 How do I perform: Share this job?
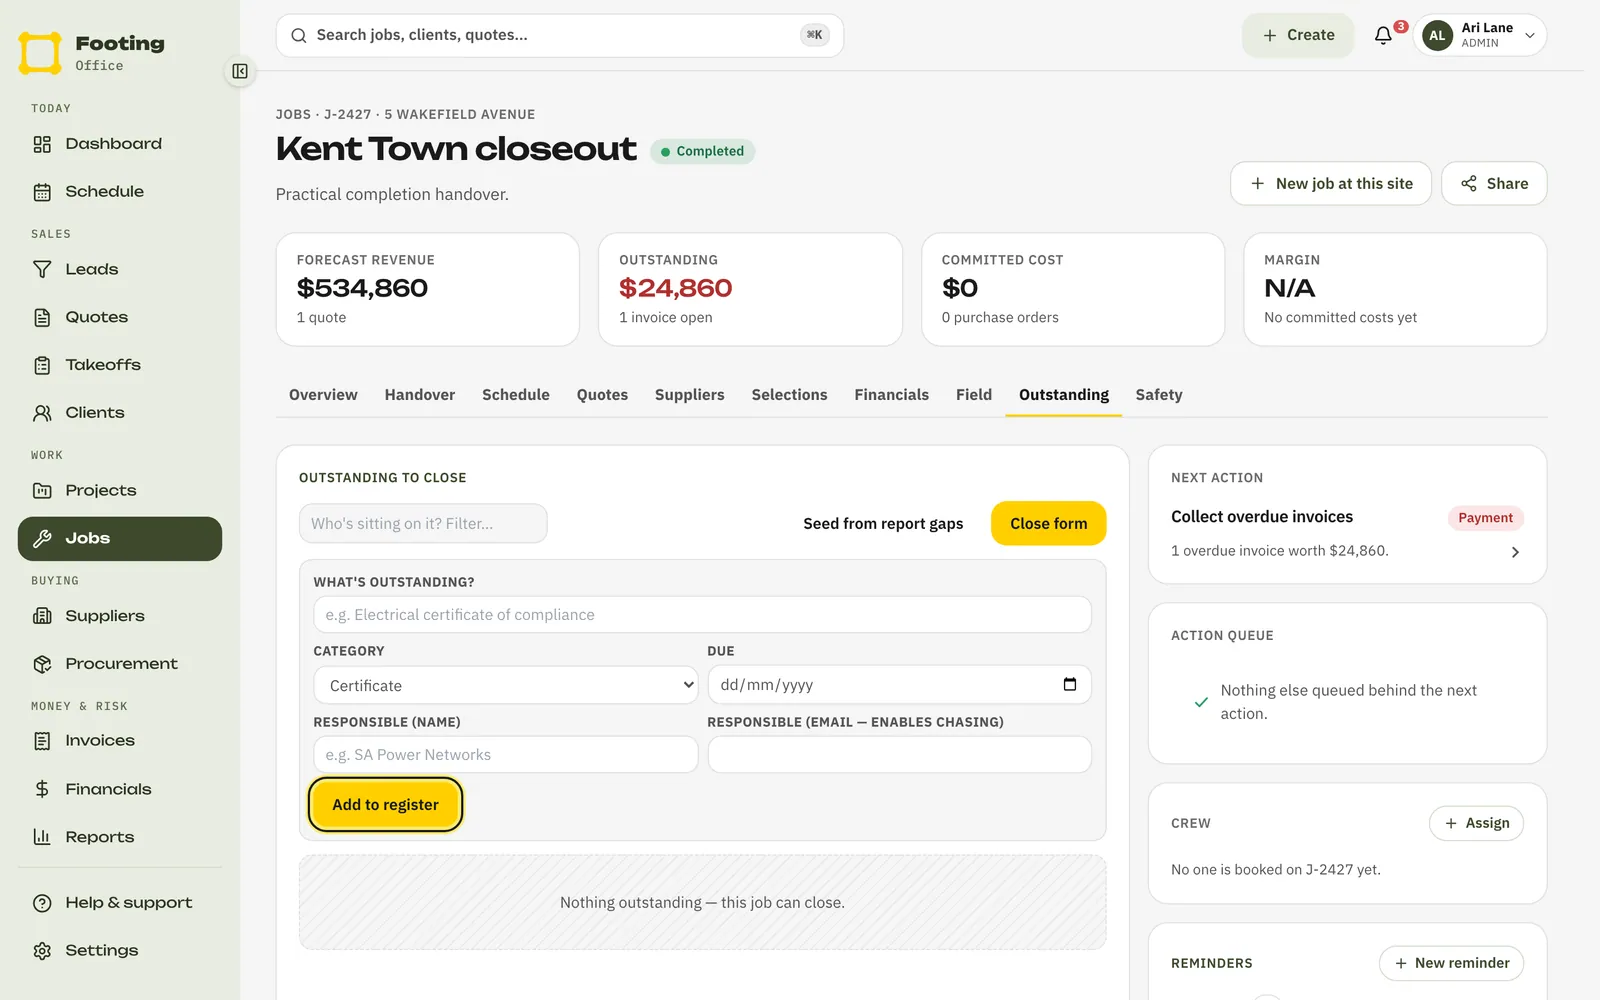[1494, 184]
